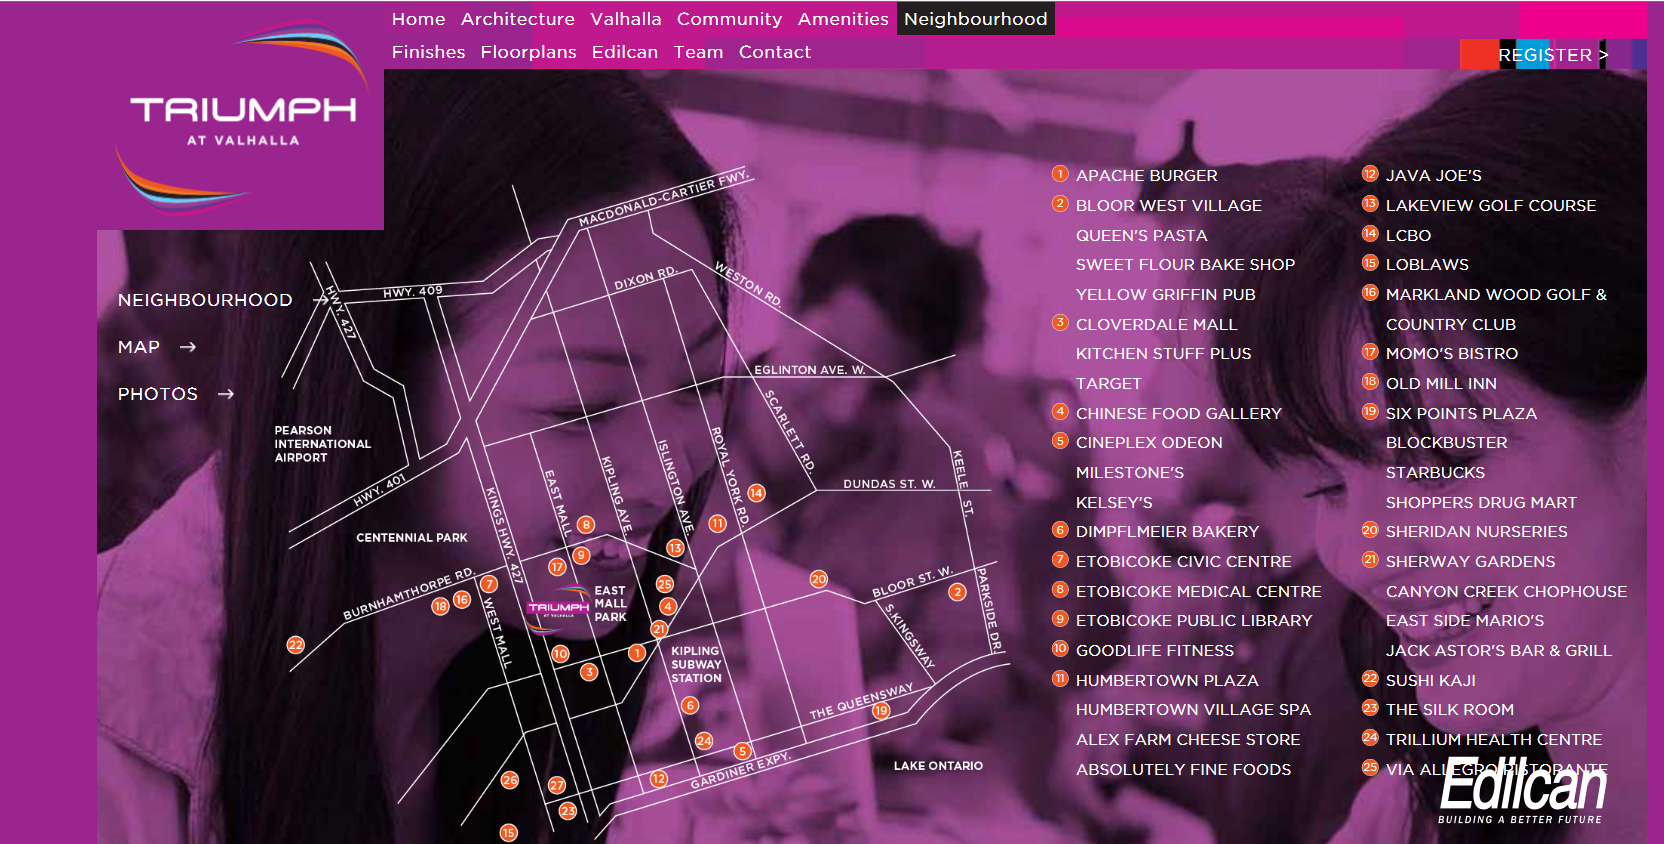Click the arrow beside PHOTOS

pos(226,394)
